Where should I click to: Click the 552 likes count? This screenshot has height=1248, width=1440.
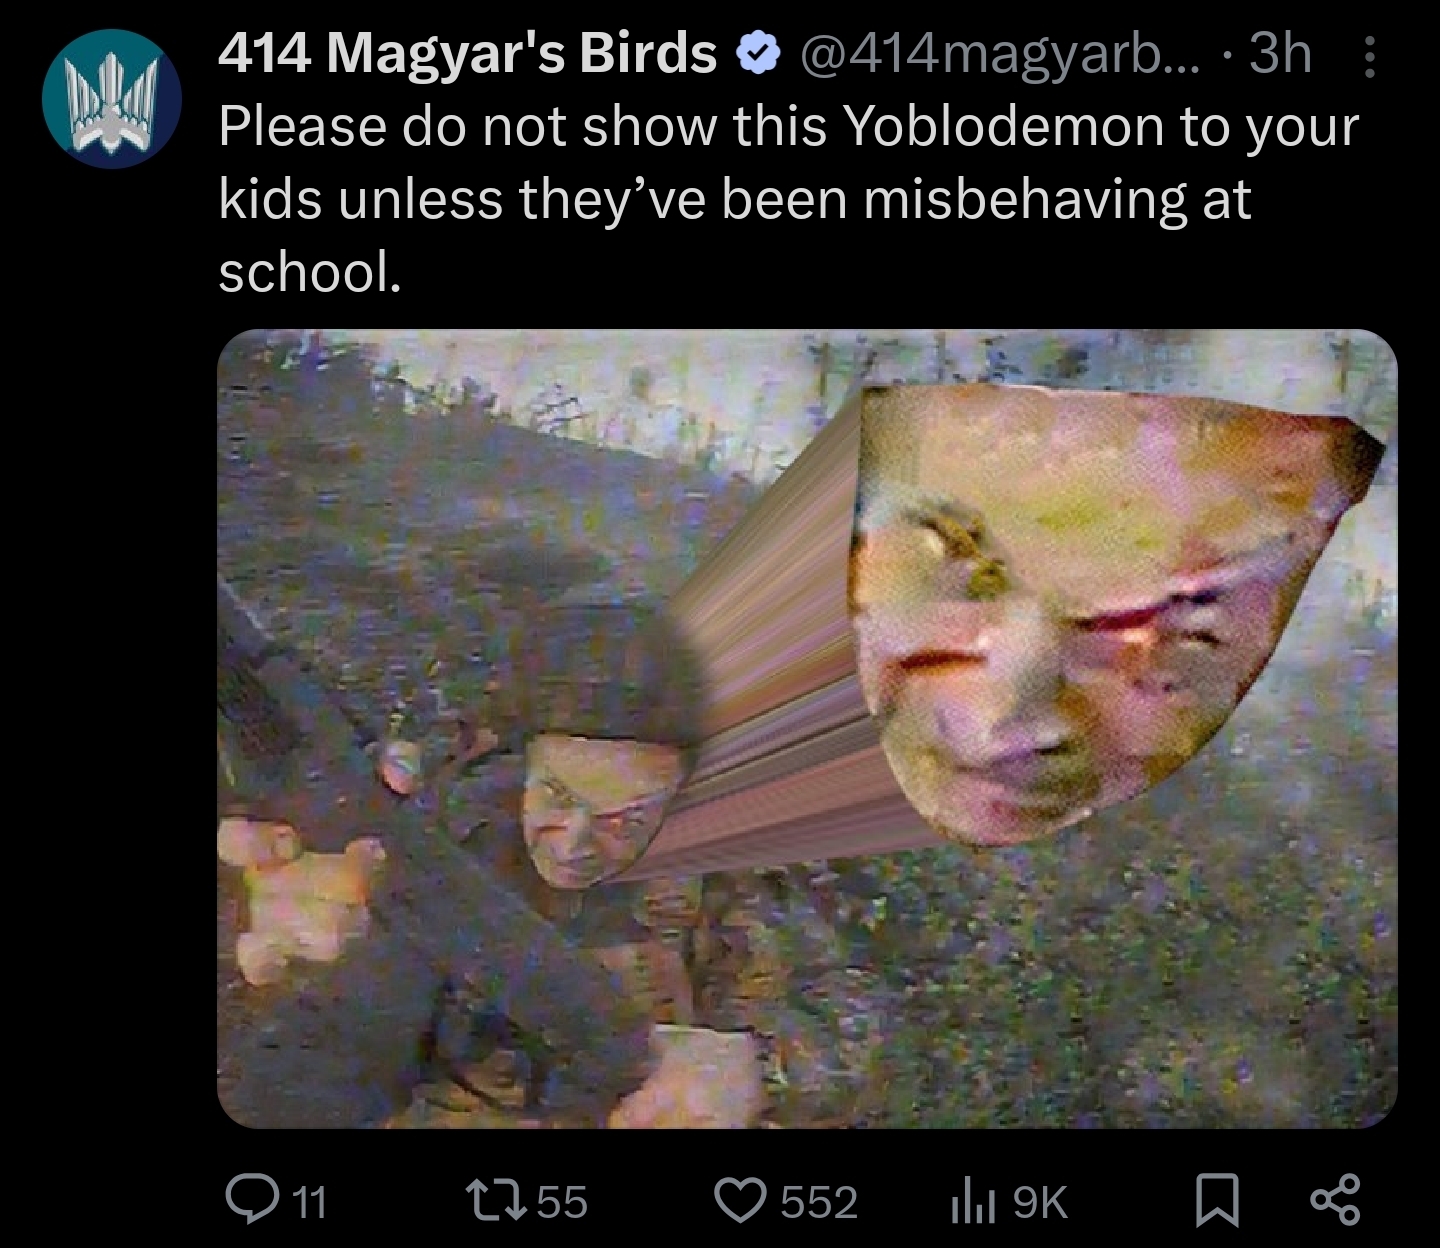coord(819,1201)
